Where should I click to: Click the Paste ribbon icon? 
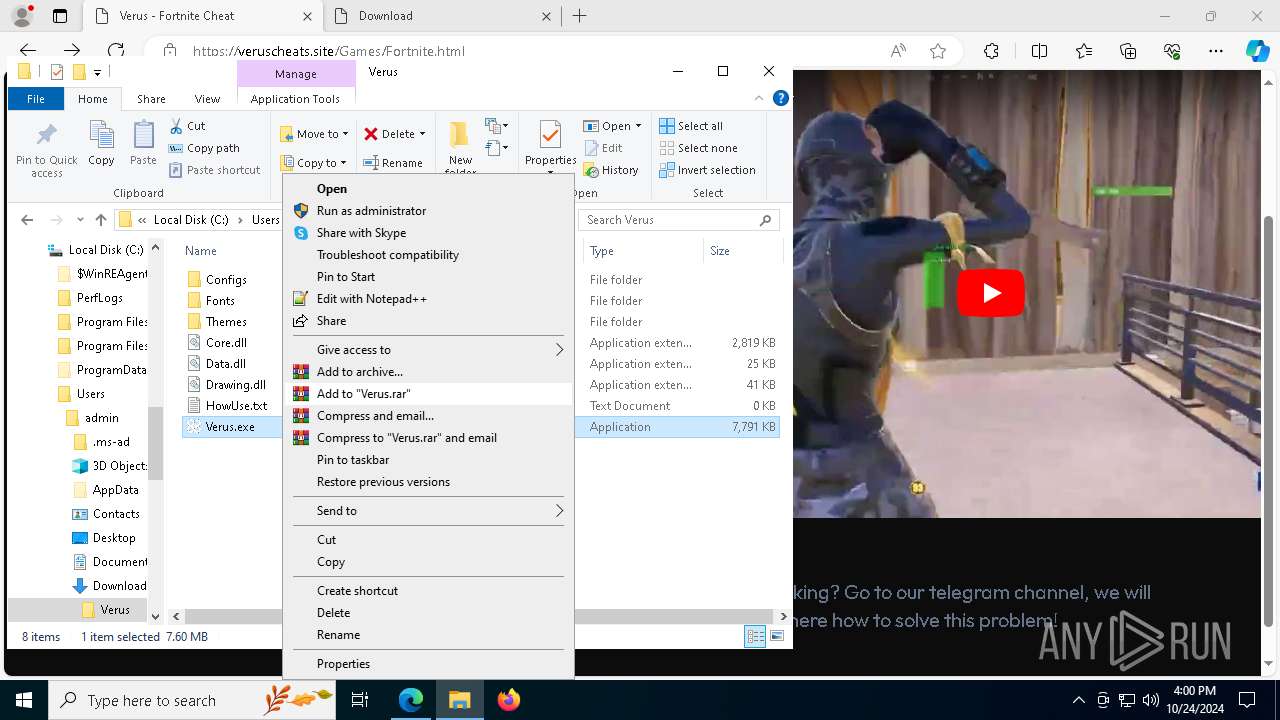point(143,135)
